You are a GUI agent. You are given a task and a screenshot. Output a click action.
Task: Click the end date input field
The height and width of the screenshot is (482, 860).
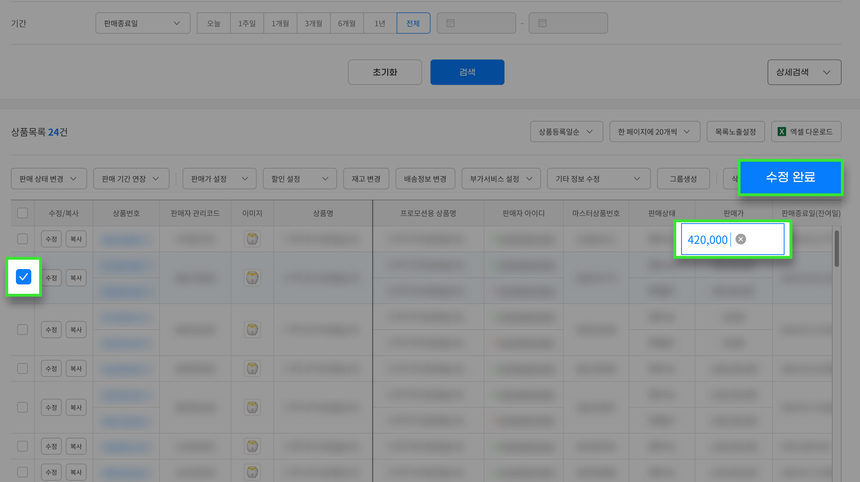coord(568,23)
